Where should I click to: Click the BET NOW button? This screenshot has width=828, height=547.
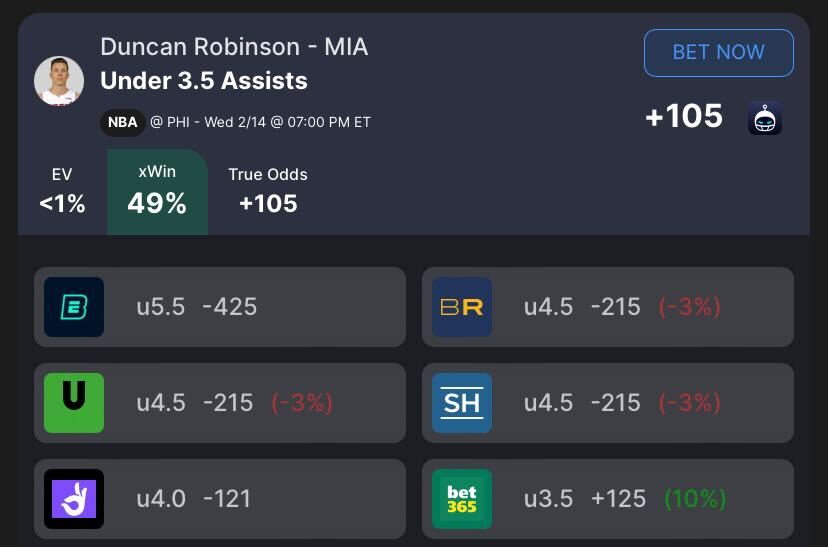click(718, 53)
